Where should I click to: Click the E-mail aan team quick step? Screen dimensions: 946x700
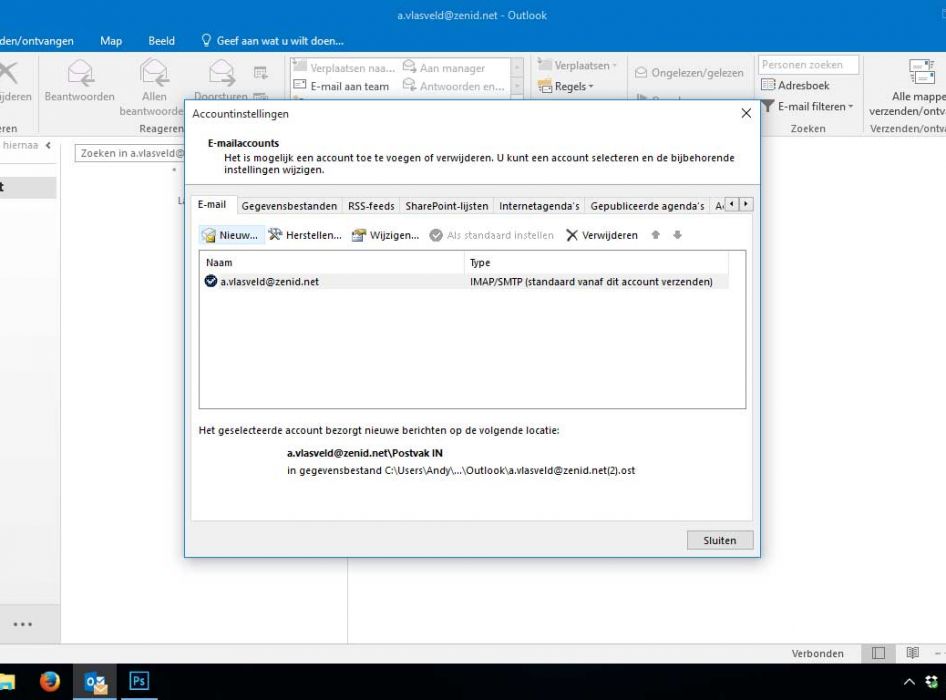click(341, 86)
